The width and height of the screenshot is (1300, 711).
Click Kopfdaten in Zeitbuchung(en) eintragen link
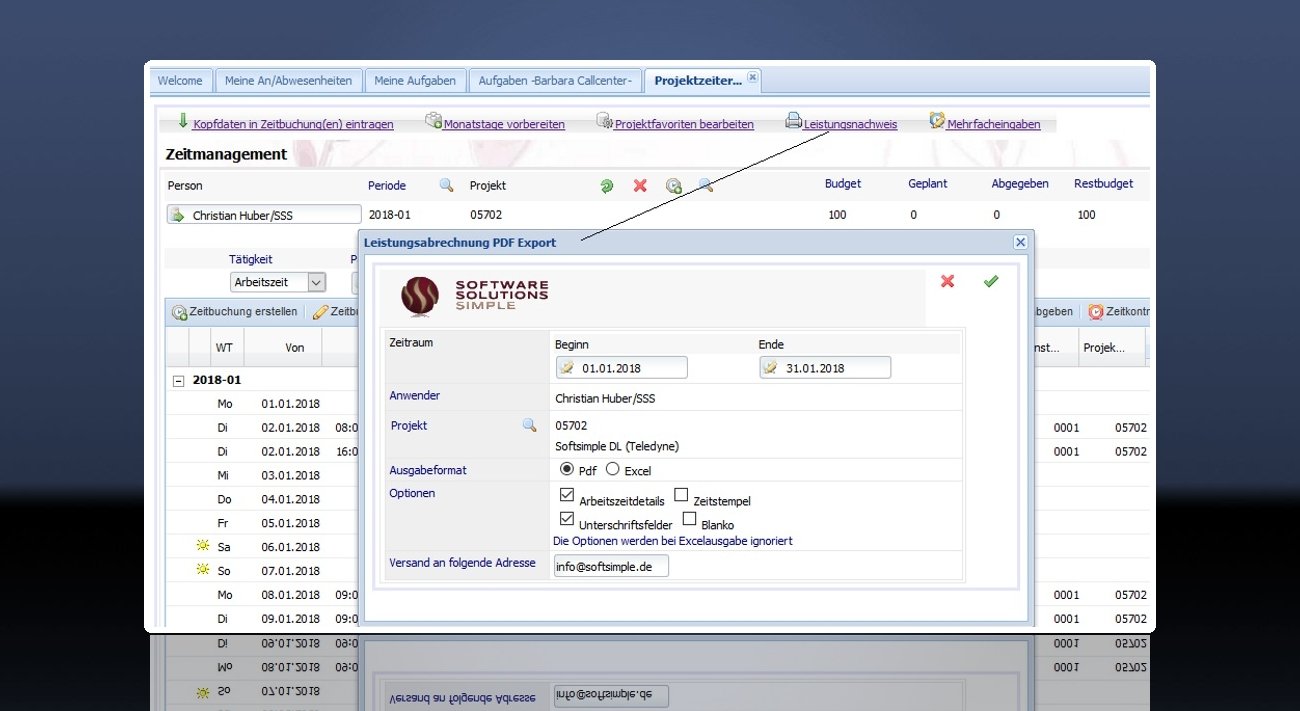(x=293, y=125)
